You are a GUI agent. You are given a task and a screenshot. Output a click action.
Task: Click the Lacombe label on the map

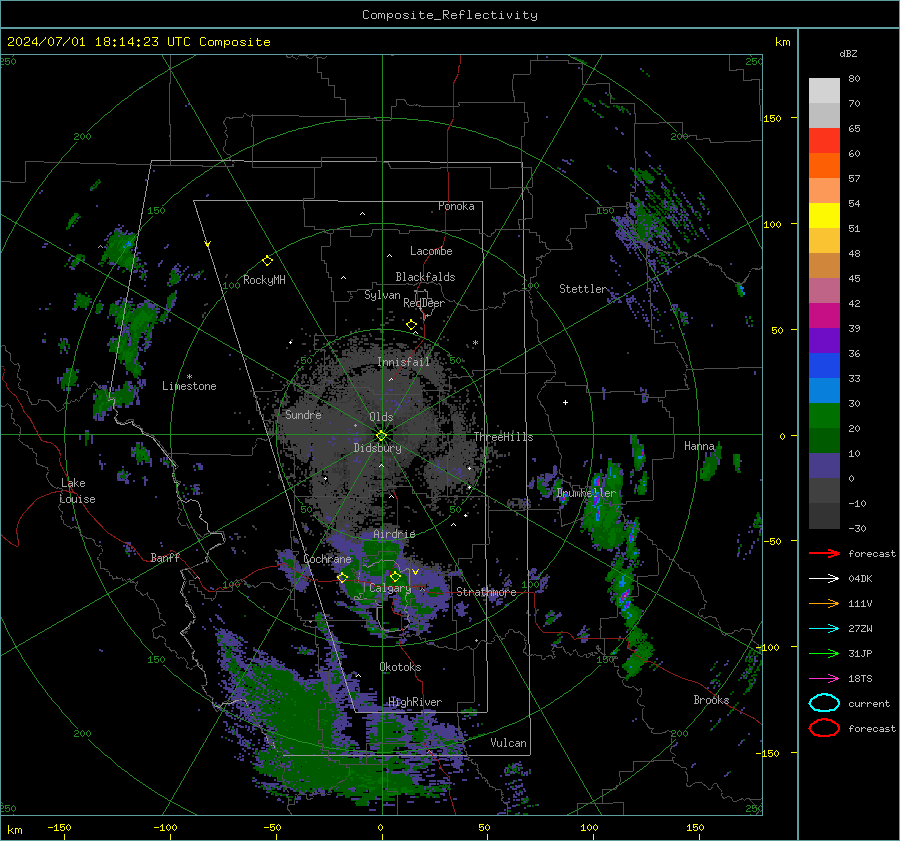point(431,251)
